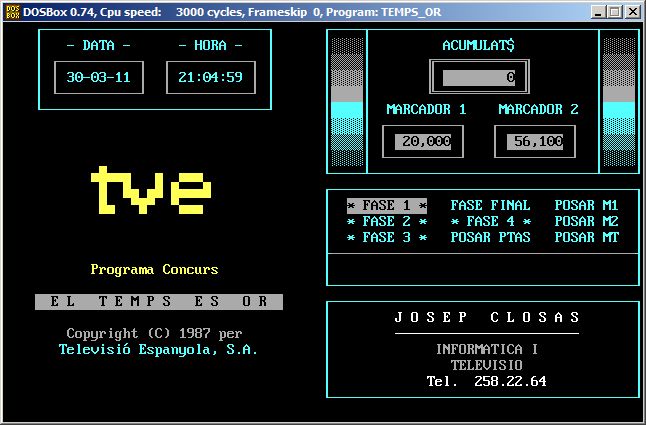Select POSAR M1 in the menu
The image size is (646, 425).
point(586,205)
